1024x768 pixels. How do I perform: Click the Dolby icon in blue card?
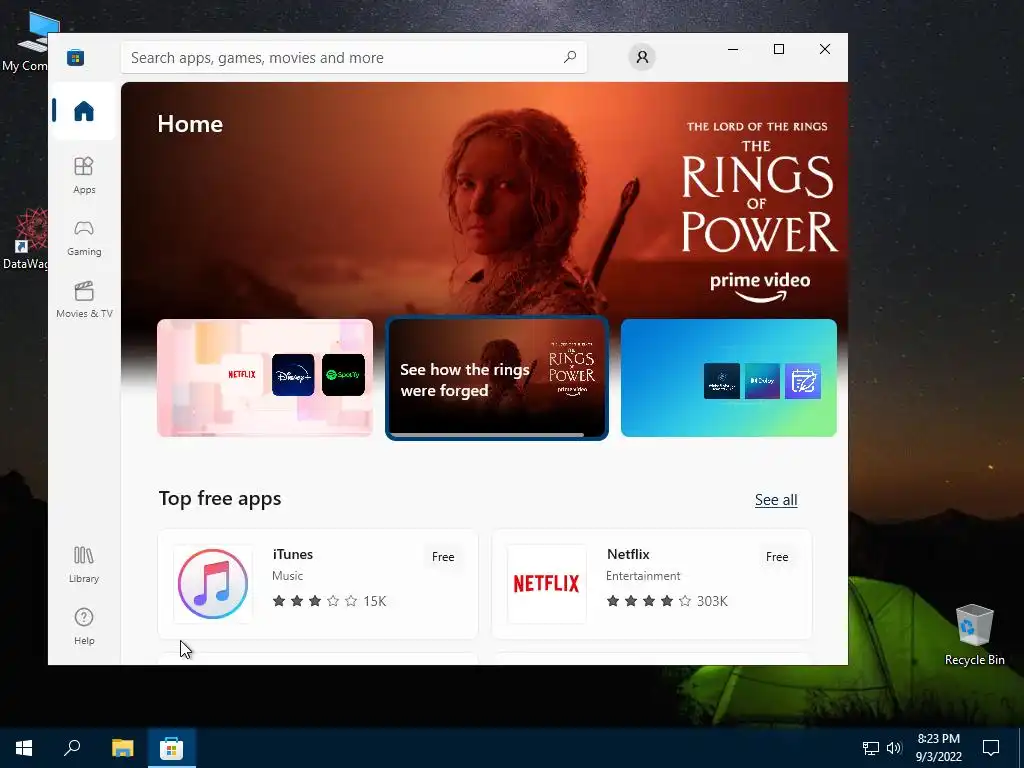click(762, 381)
